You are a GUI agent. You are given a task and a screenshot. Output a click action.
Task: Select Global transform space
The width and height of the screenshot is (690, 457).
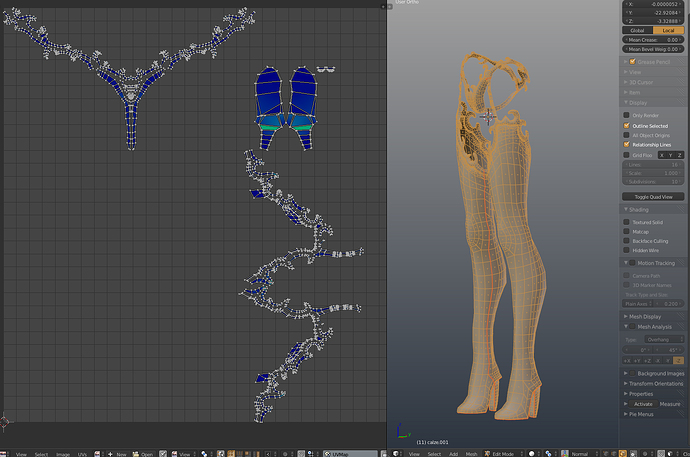[637, 30]
